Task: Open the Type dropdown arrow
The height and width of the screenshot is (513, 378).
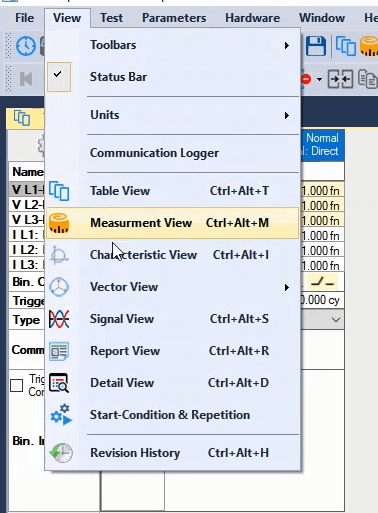Action: tap(336, 320)
